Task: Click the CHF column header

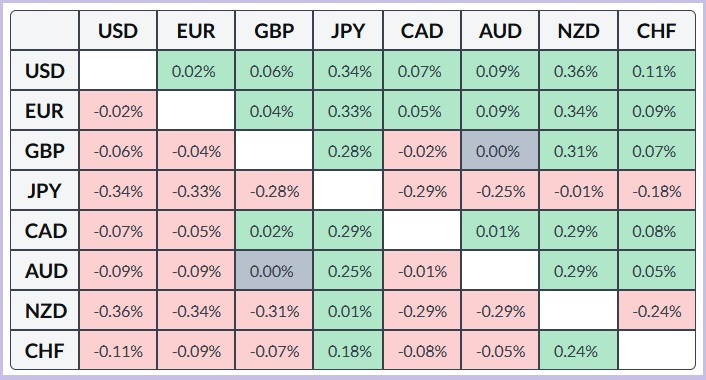Action: 657,30
